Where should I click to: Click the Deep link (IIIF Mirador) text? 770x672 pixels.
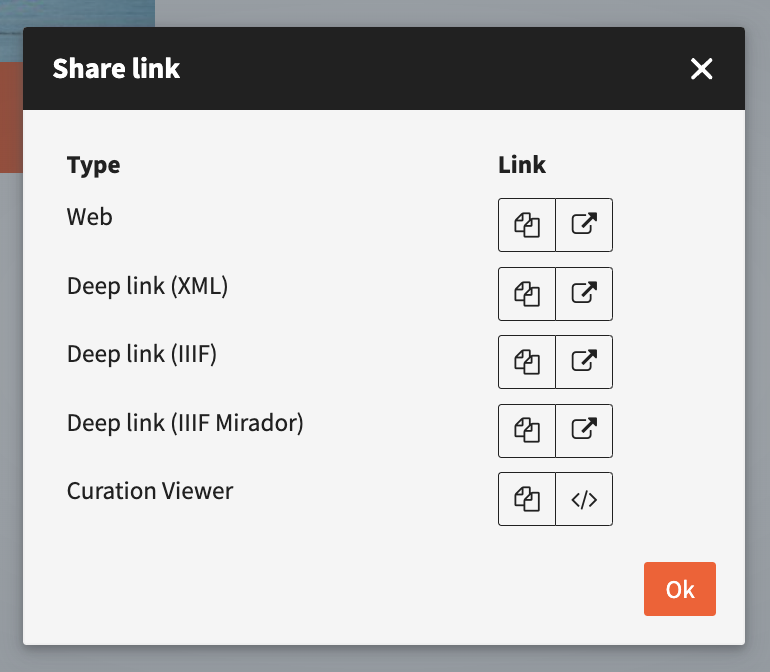[x=185, y=423]
